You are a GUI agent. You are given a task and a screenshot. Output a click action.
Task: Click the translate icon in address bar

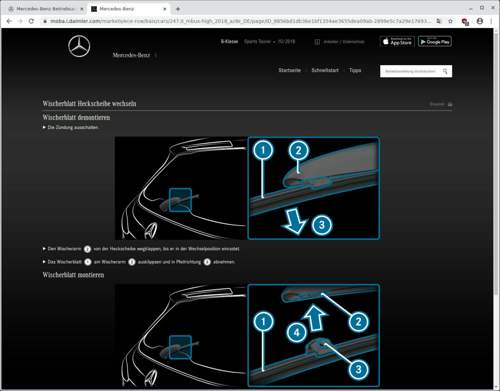click(439, 21)
